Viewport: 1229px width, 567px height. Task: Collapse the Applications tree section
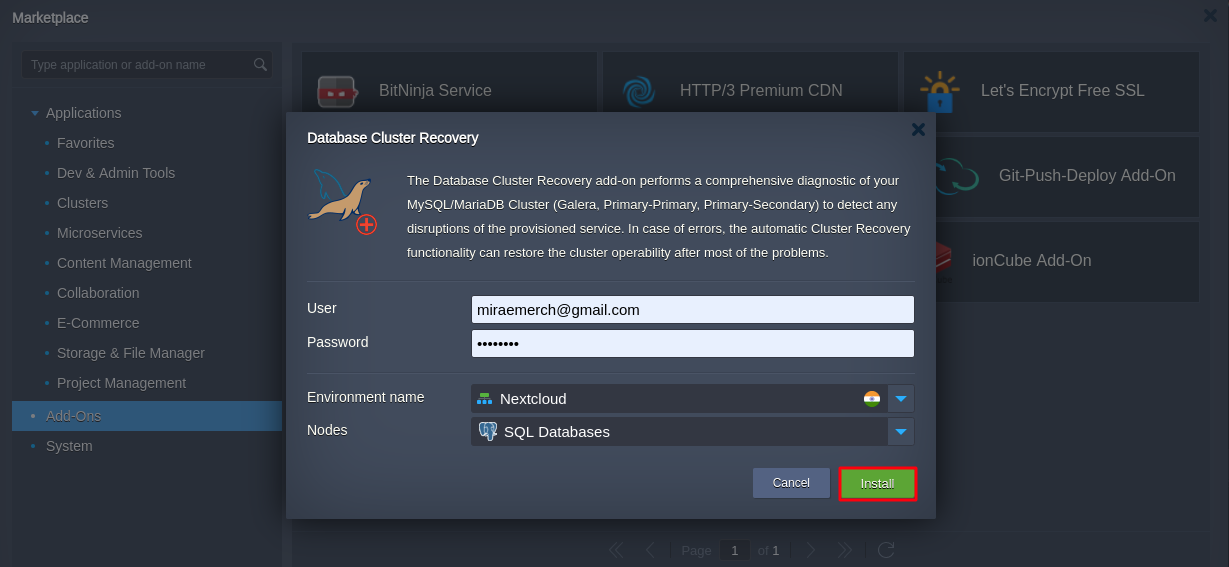35,113
